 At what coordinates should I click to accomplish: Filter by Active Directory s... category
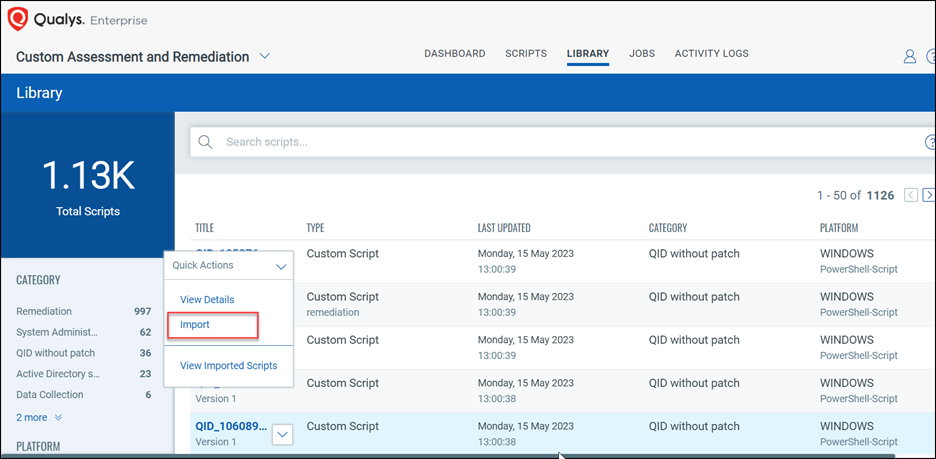(x=58, y=374)
